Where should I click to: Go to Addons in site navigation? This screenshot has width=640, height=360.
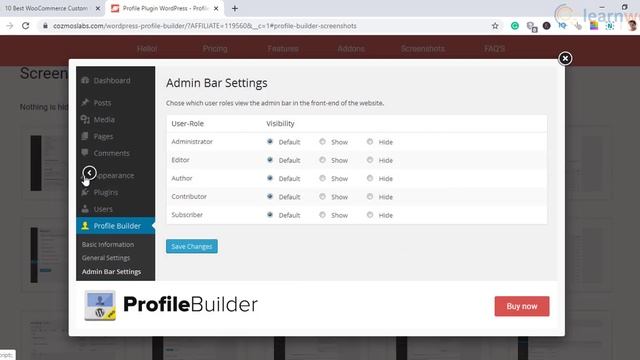[x=351, y=49]
